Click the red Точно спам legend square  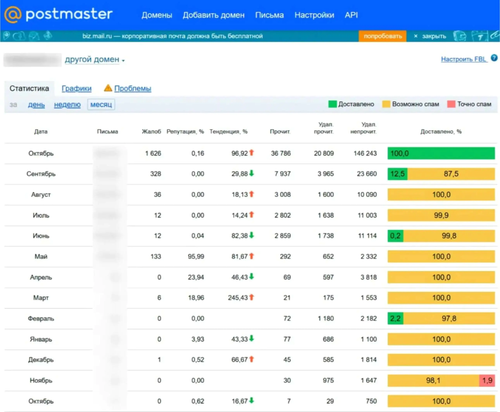451,104
